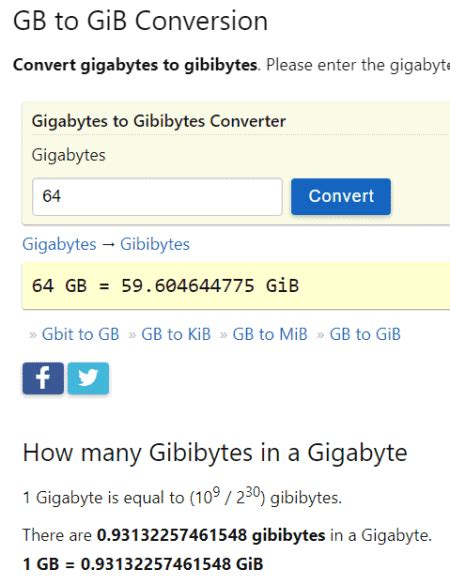Click the bold 0.93132257461548 gibibytes text
The width and height of the screenshot is (450, 585).
click(x=211, y=535)
